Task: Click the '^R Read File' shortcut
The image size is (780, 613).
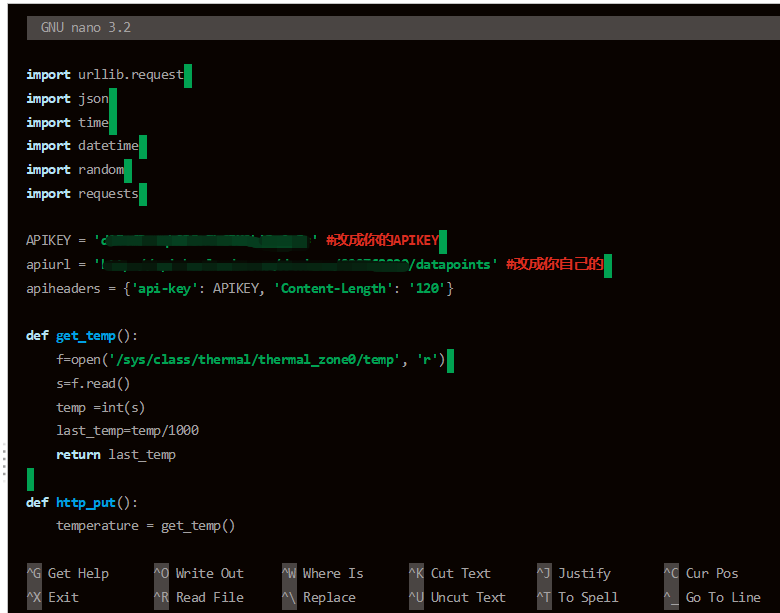Action: [199, 598]
